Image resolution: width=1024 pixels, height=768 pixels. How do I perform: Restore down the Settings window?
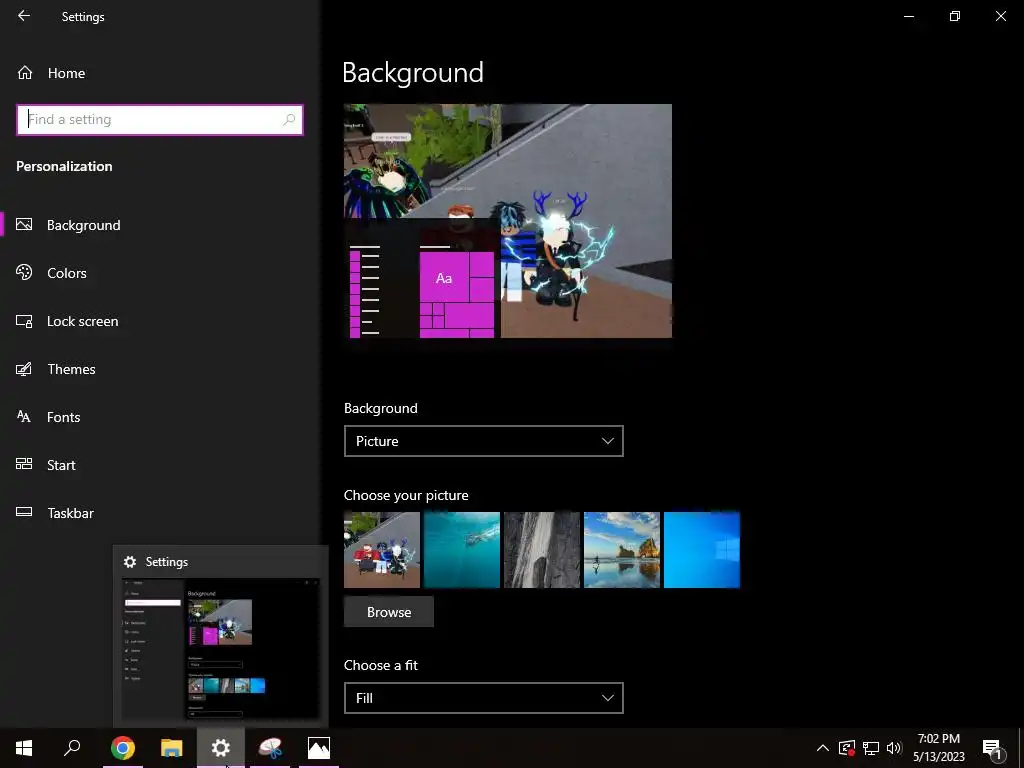click(x=955, y=16)
